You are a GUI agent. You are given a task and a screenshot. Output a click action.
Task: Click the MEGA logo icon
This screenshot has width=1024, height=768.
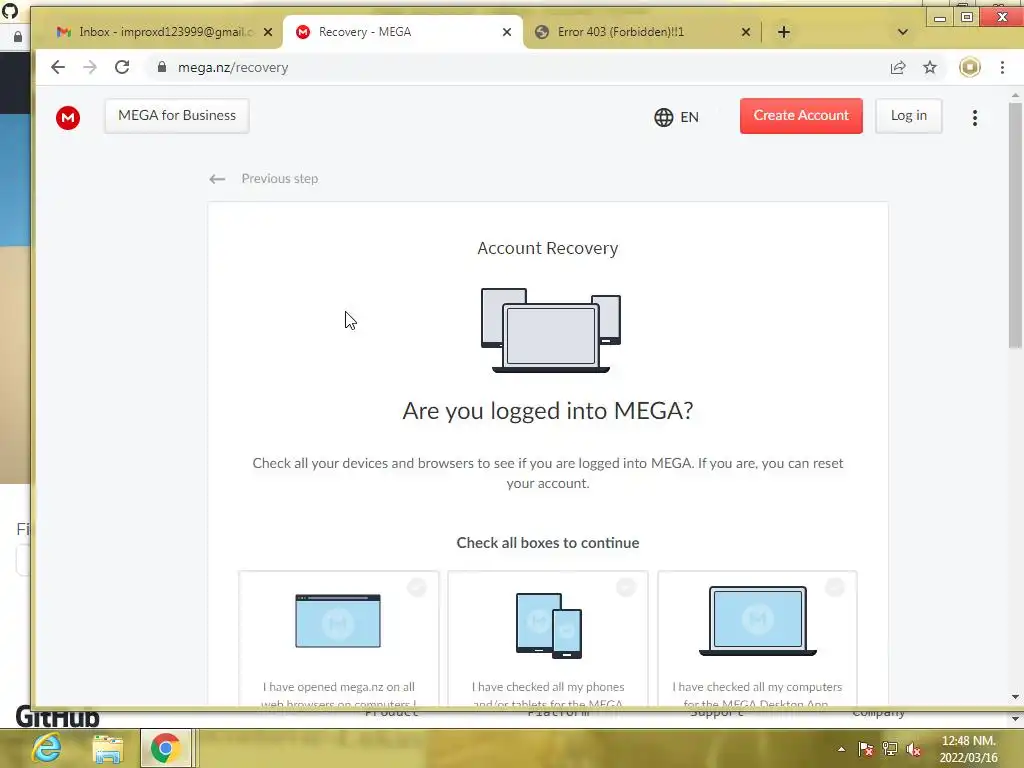coord(68,118)
